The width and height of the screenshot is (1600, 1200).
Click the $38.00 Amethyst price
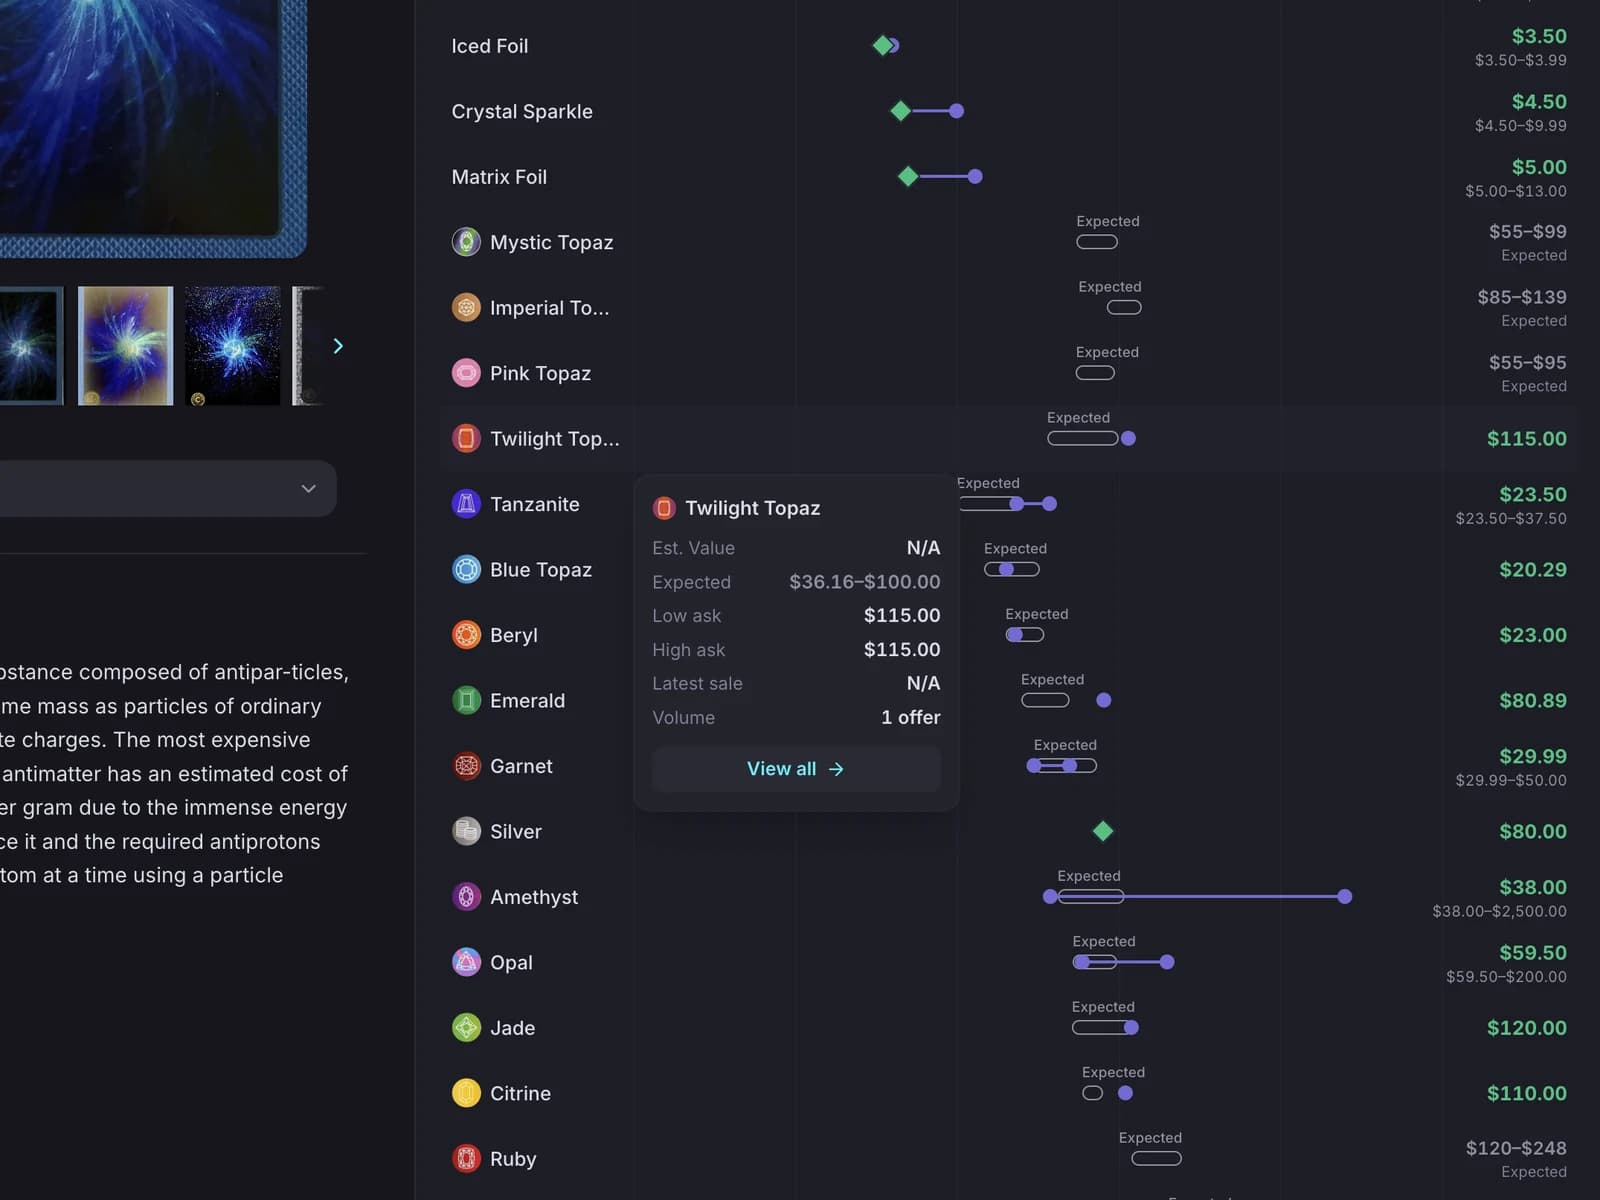coord(1532,887)
